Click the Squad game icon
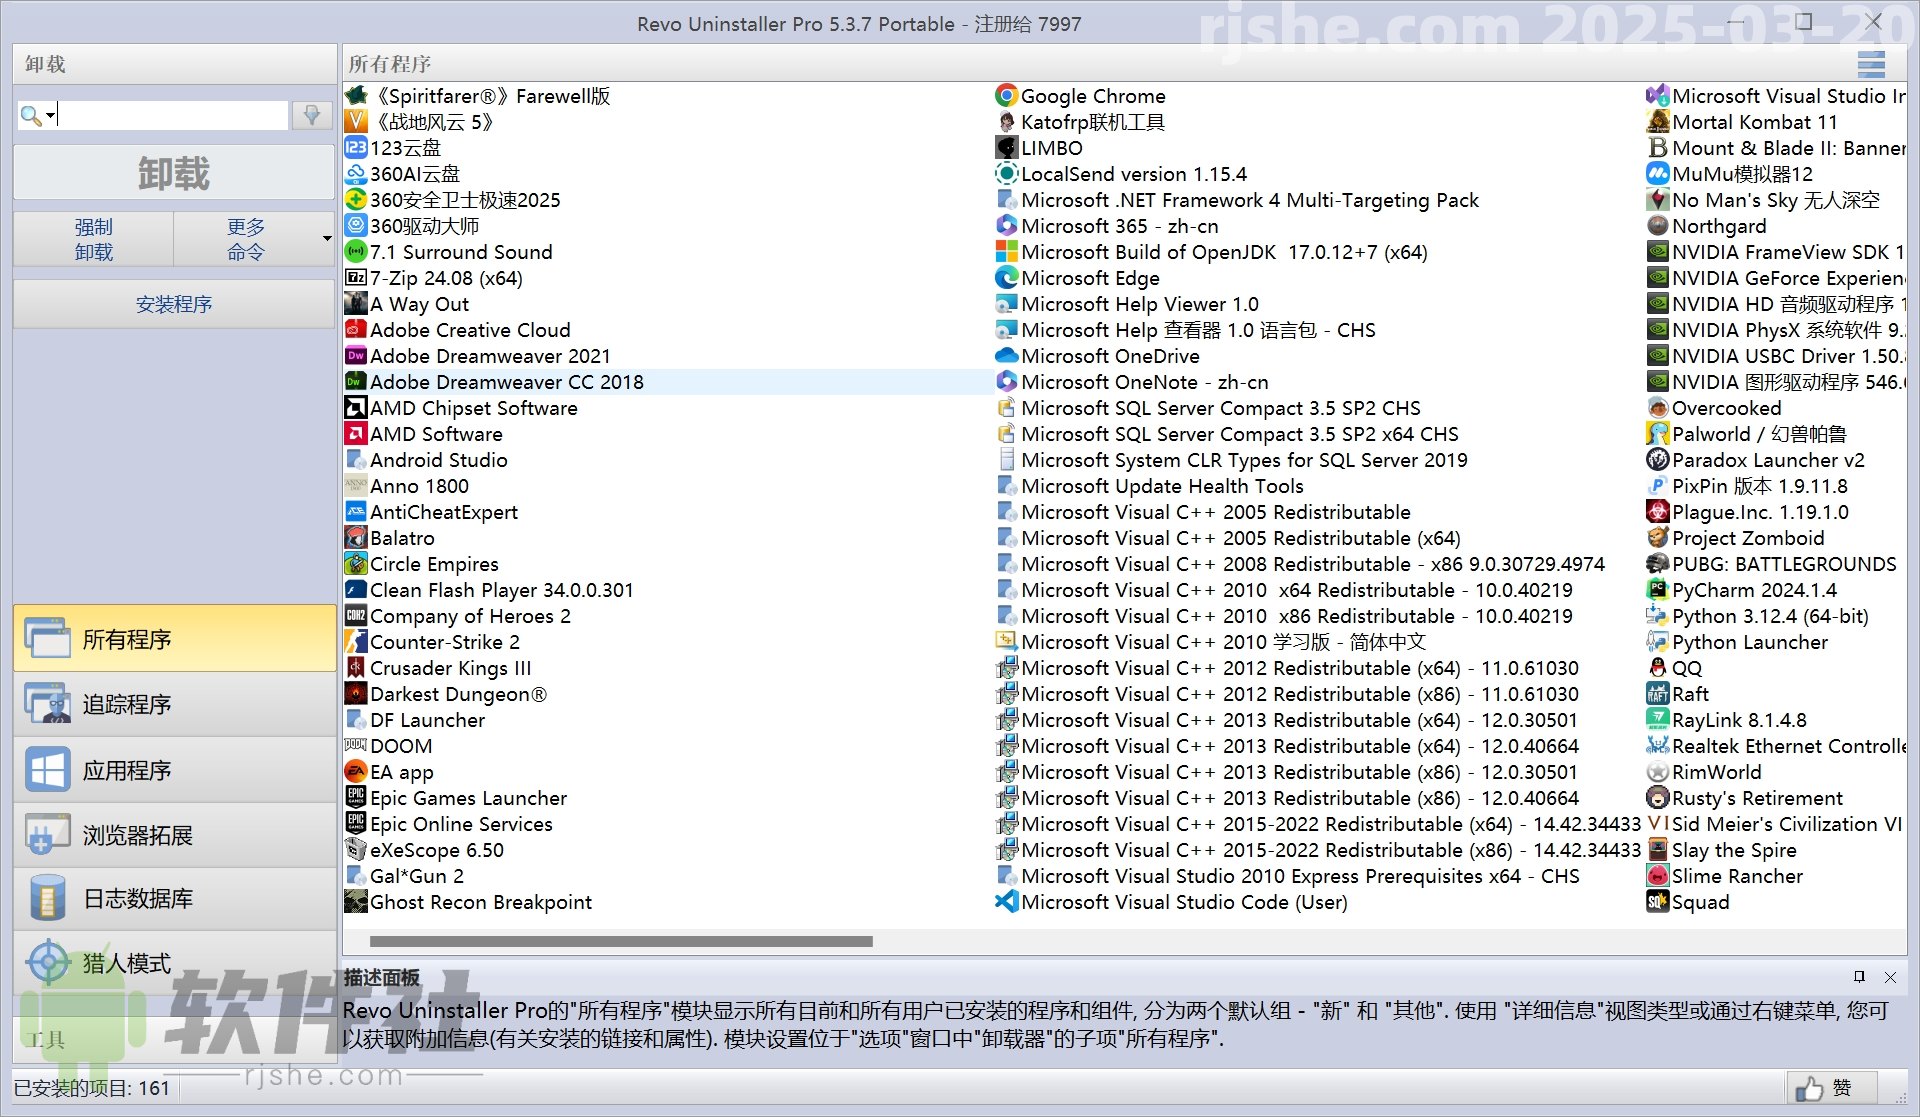Screen dimensions: 1920x1117 1657,902
